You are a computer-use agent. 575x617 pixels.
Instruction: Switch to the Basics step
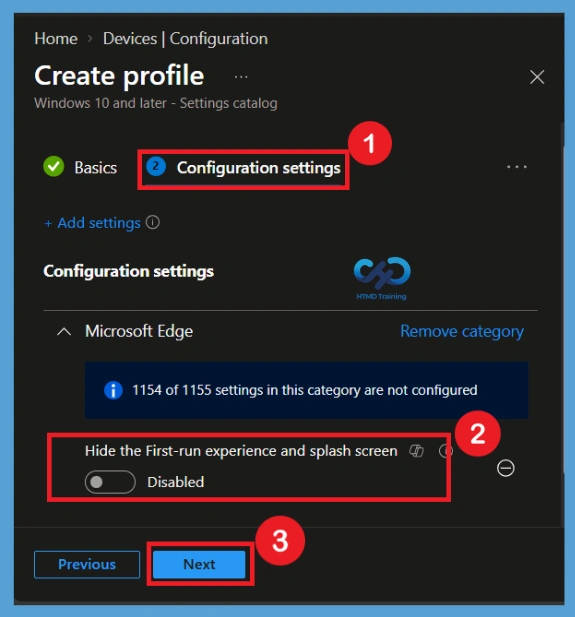96,168
